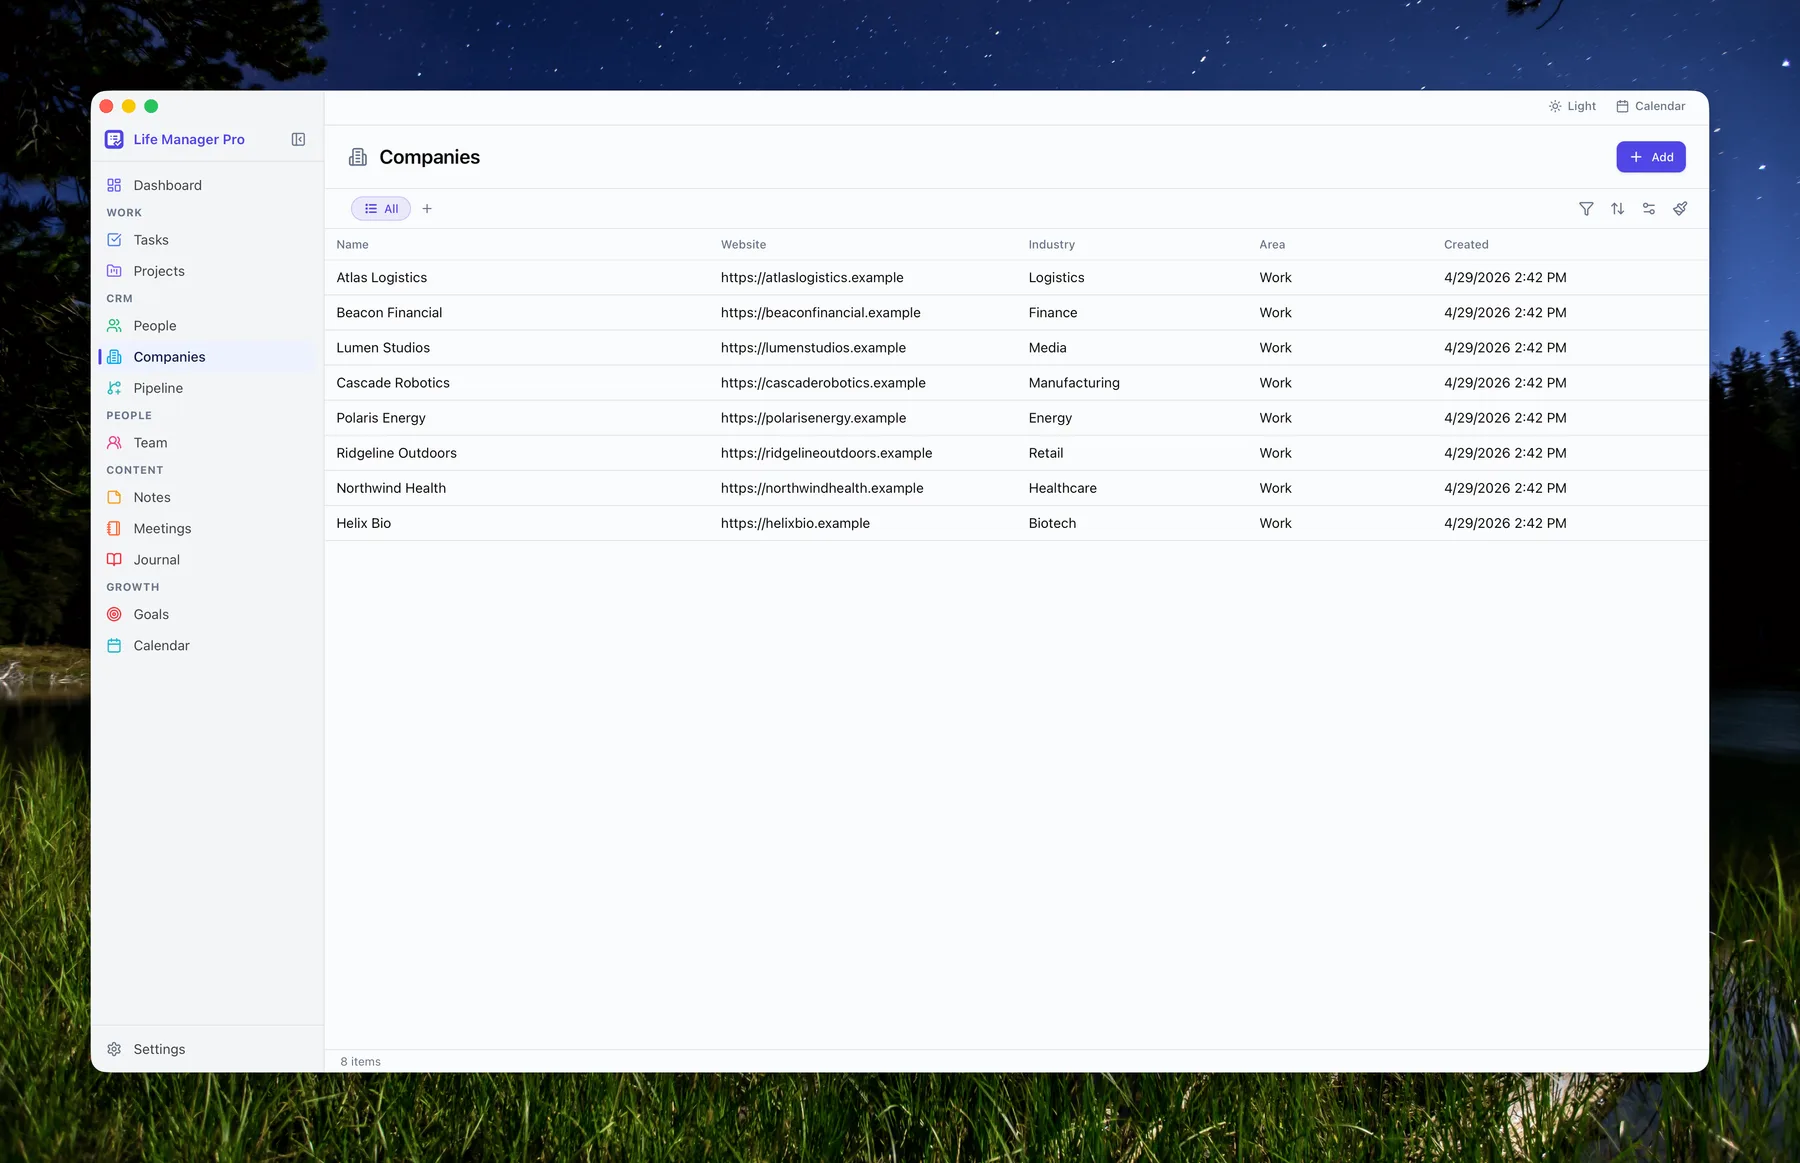Click the 8 items status text
This screenshot has width=1800, height=1163.
[x=360, y=1062]
